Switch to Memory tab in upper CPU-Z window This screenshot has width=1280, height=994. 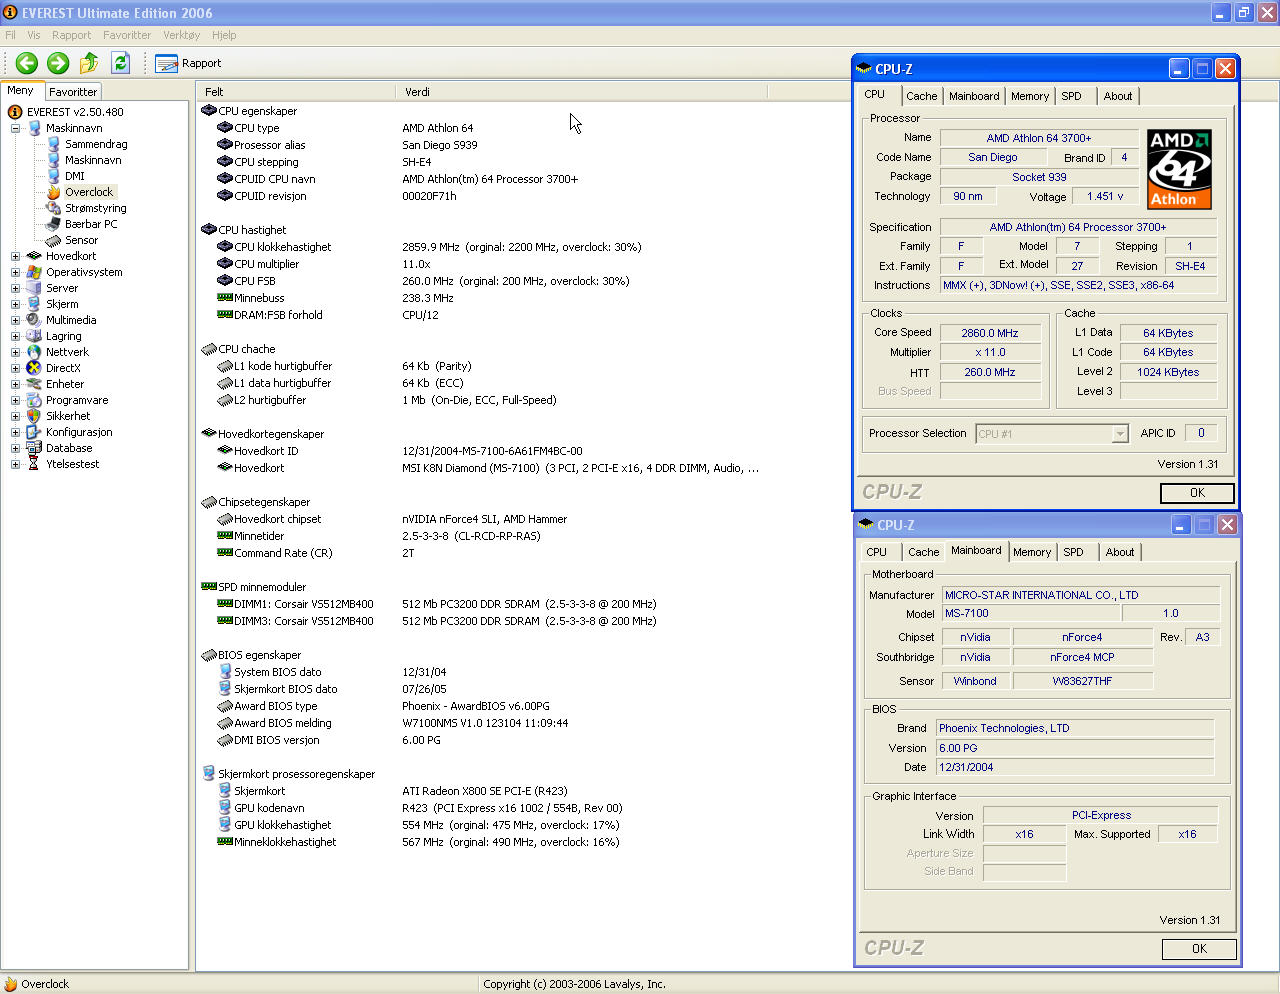pos(1029,96)
